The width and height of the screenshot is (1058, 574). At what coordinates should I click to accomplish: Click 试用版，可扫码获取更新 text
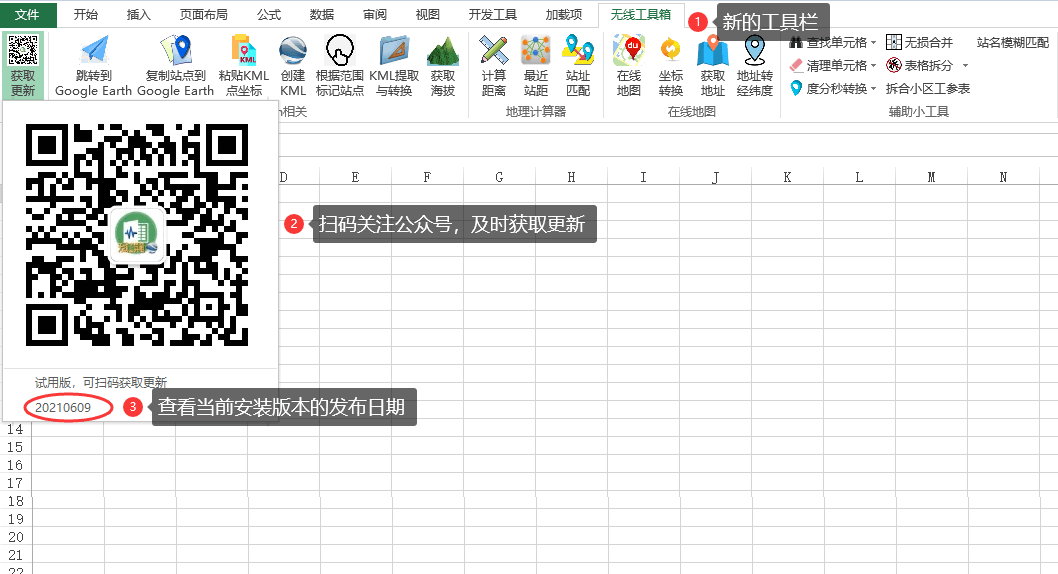pyautogui.click(x=101, y=382)
